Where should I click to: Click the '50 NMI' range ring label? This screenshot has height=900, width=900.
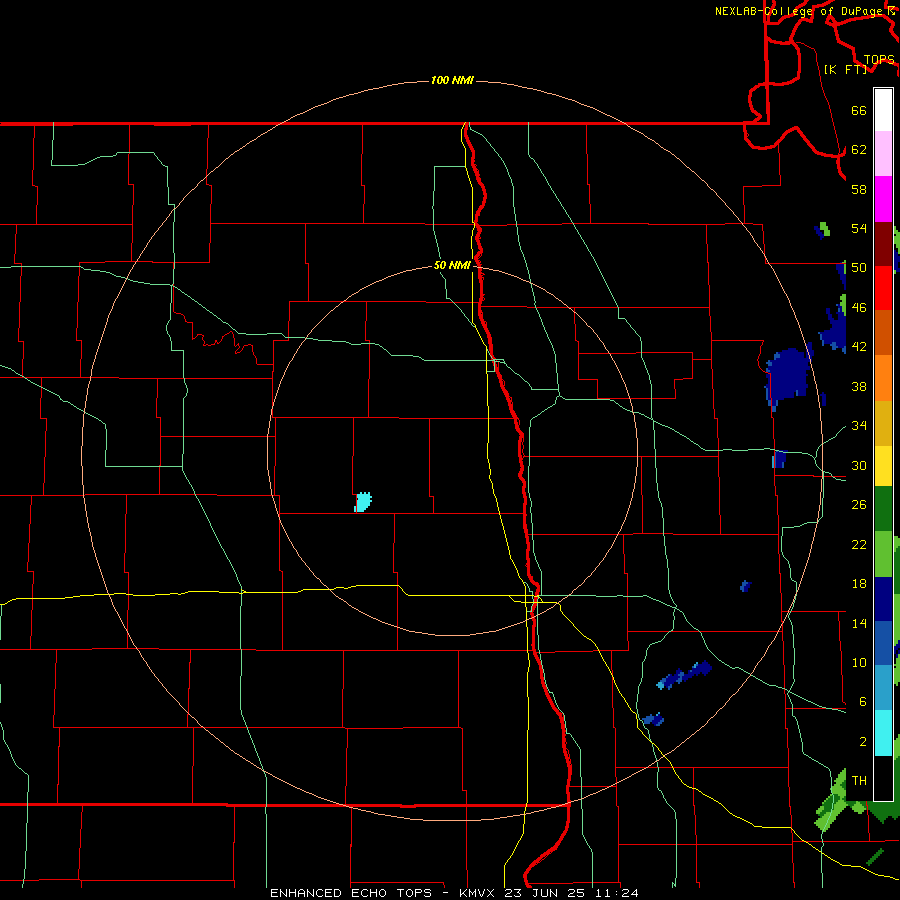tap(452, 265)
